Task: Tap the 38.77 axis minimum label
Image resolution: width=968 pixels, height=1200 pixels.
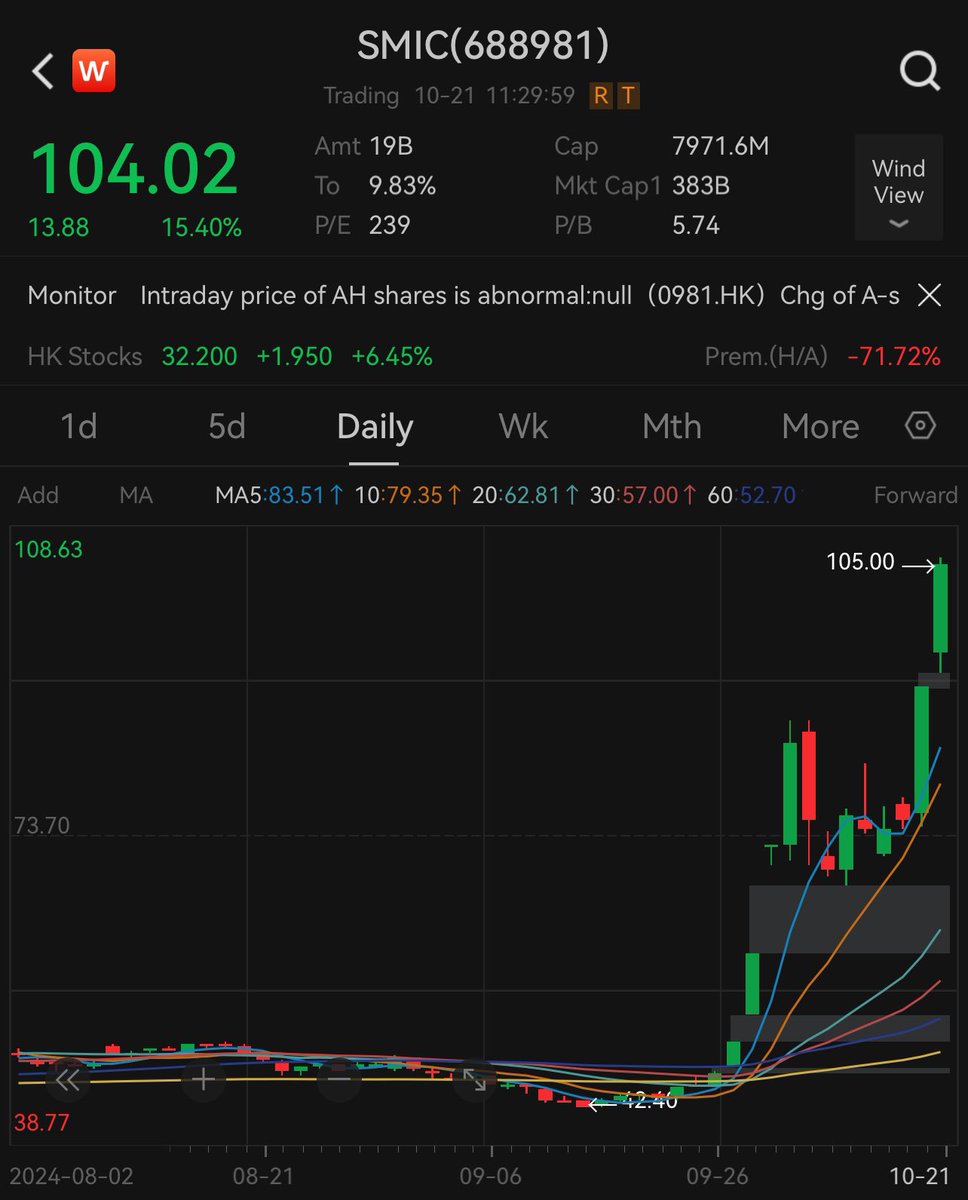Action: point(42,1123)
